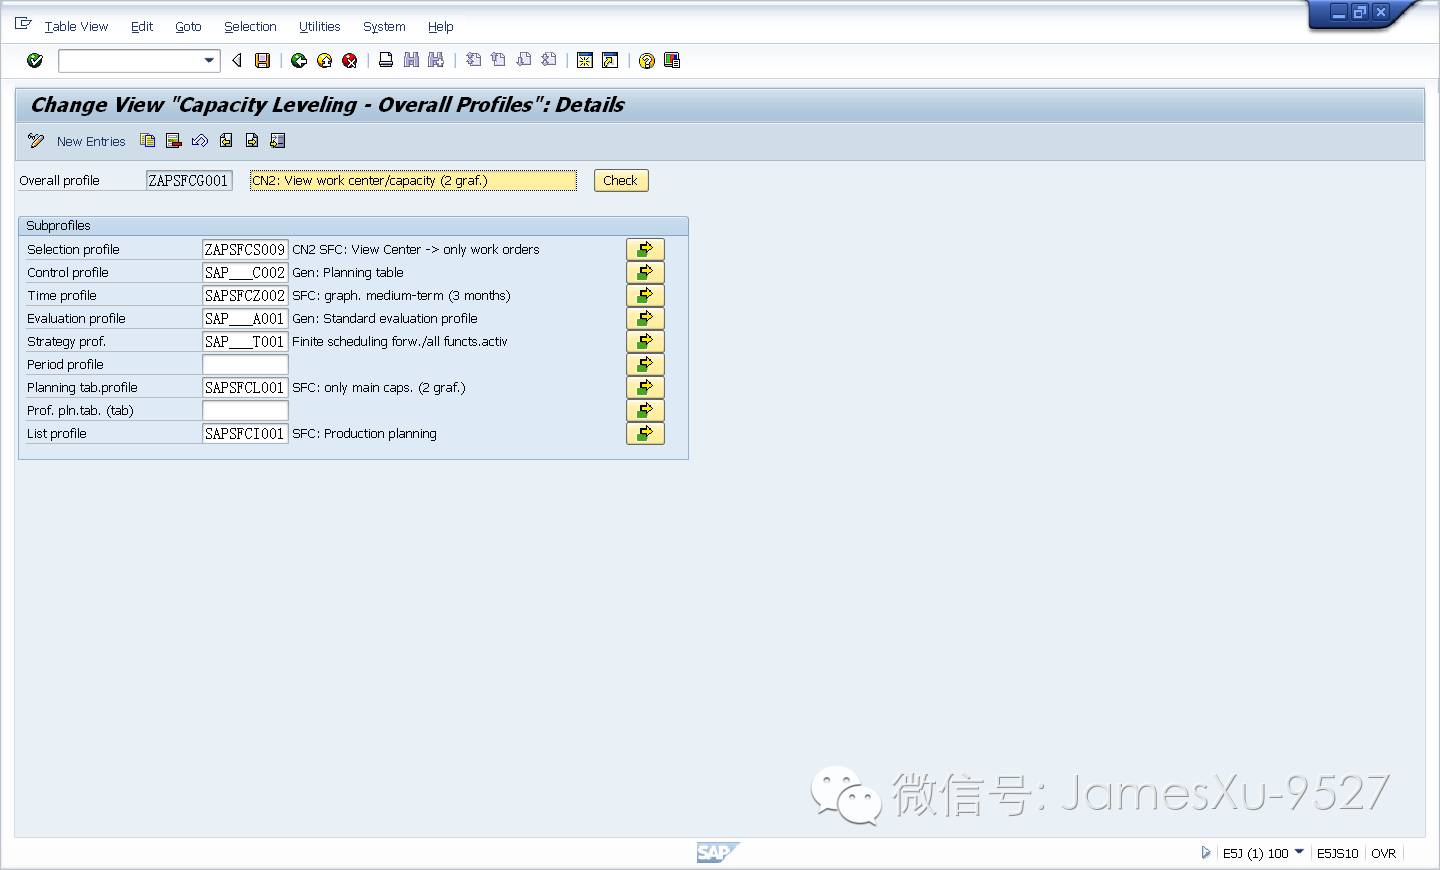Collapse the command field with the triangle arrow
The width and height of the screenshot is (1440, 870).
click(237, 61)
